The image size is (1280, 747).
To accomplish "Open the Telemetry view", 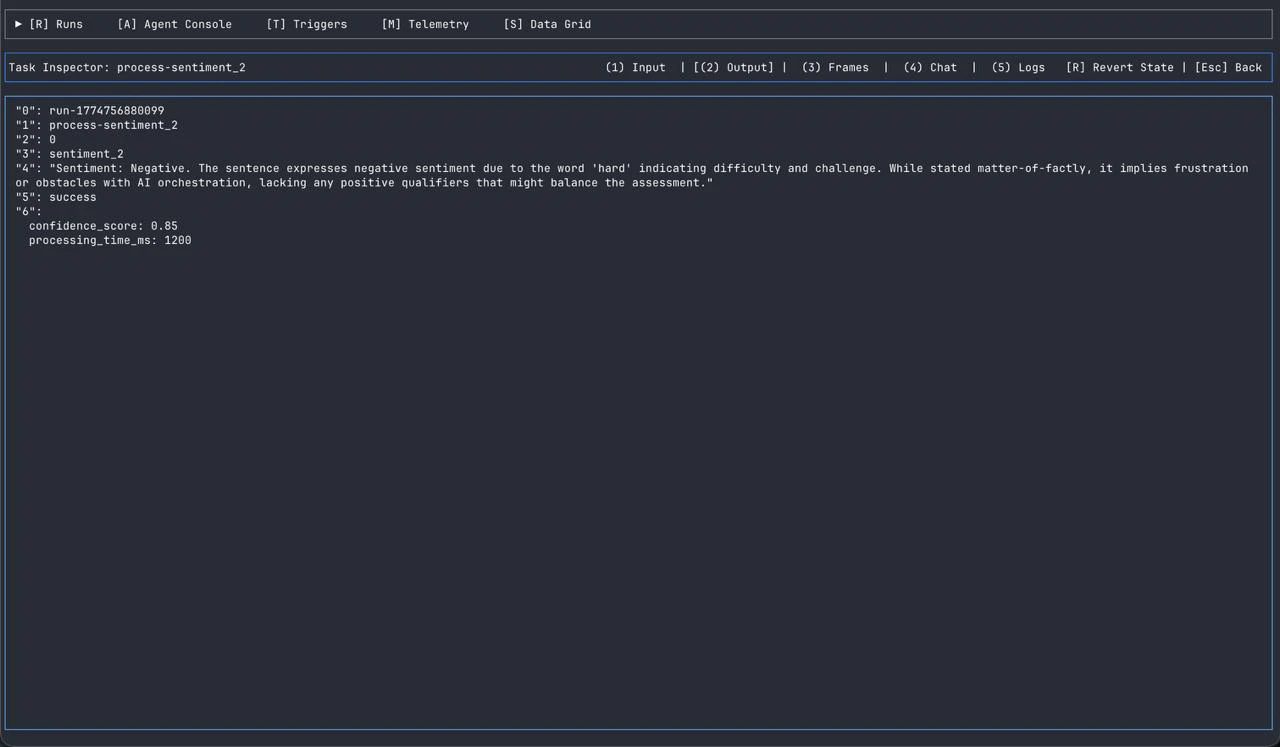I will coord(425,24).
